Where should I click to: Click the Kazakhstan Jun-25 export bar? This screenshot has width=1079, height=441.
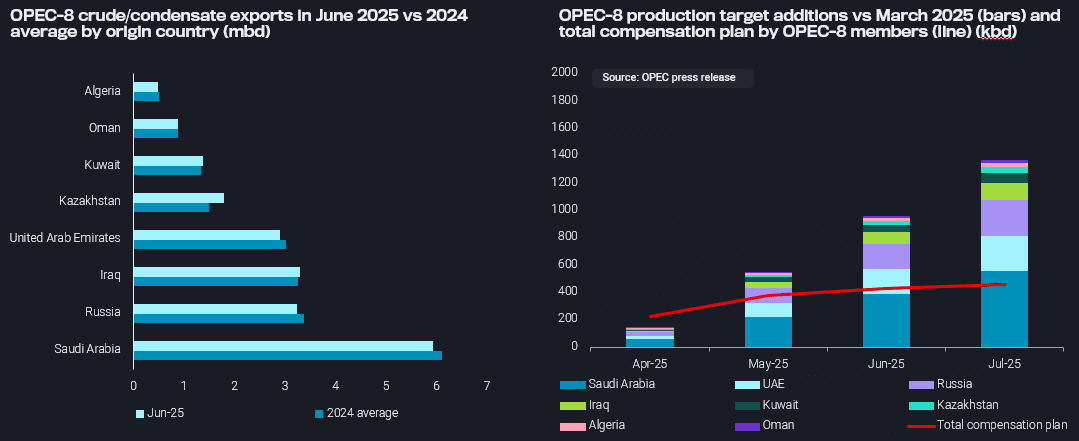(179, 198)
